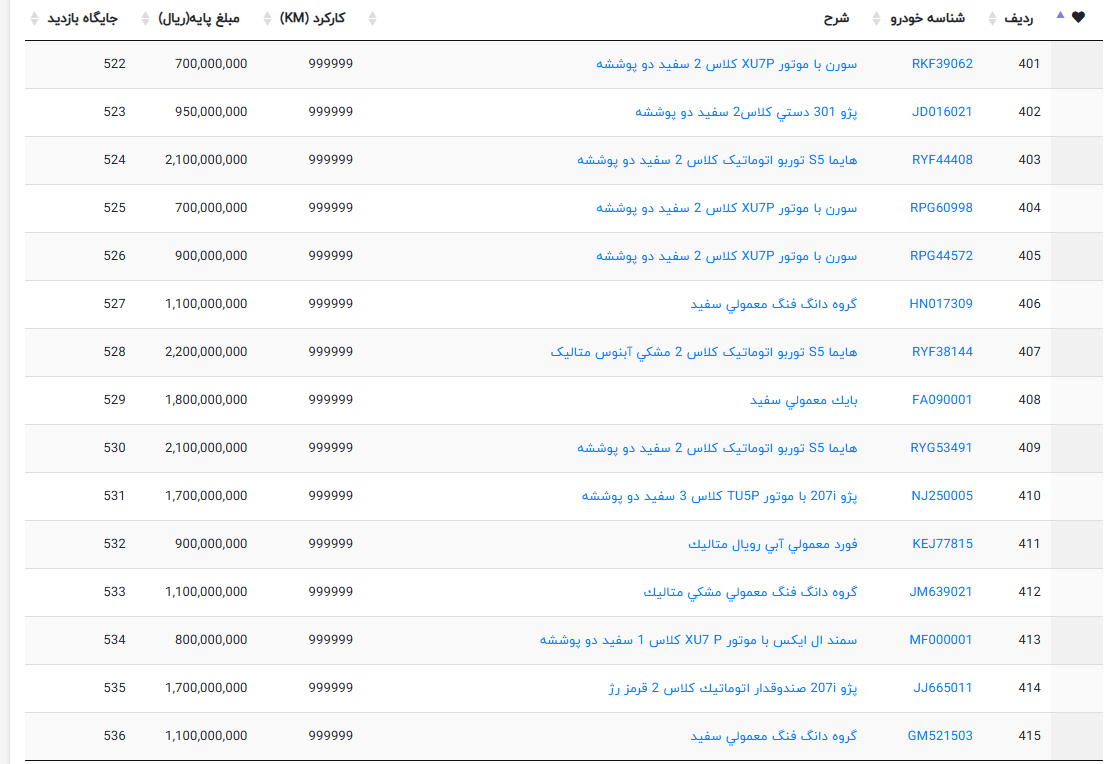Open گروه دانگ فنگ description row 415
Image resolution: width=1117 pixels, height=764 pixels.
(x=774, y=735)
